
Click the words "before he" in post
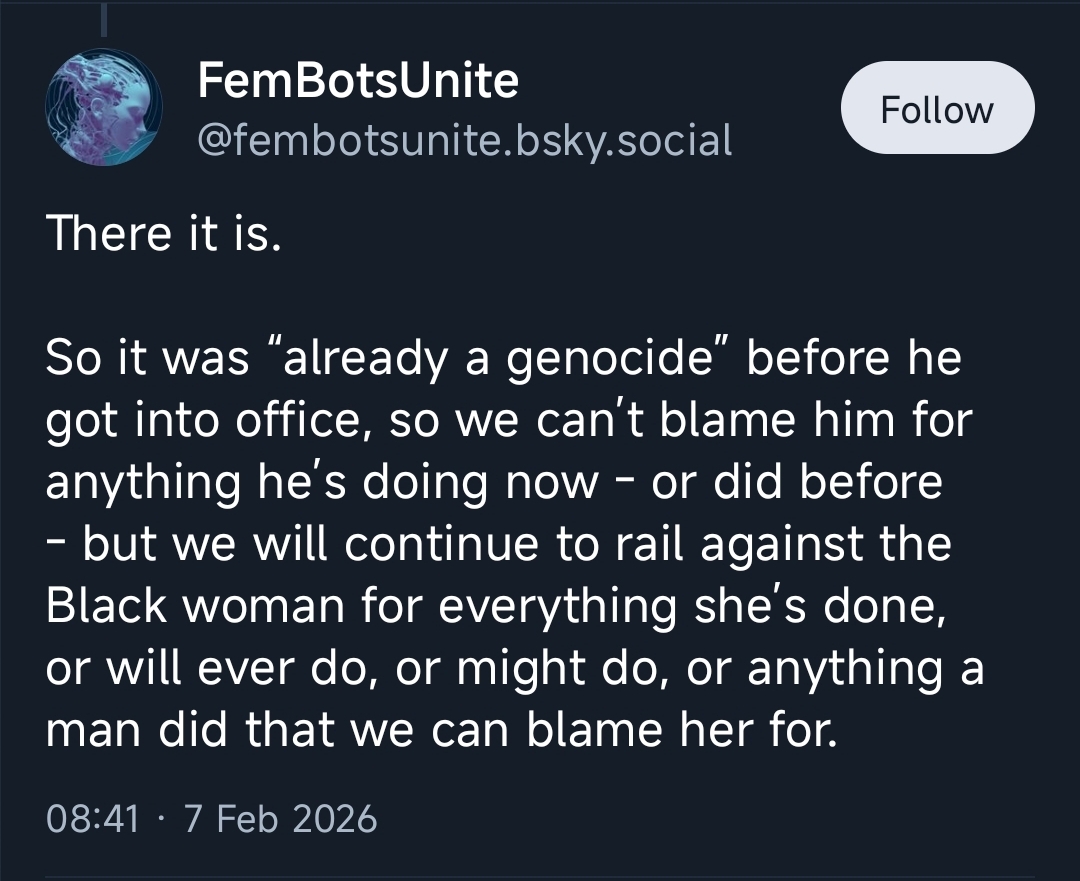coord(853,358)
